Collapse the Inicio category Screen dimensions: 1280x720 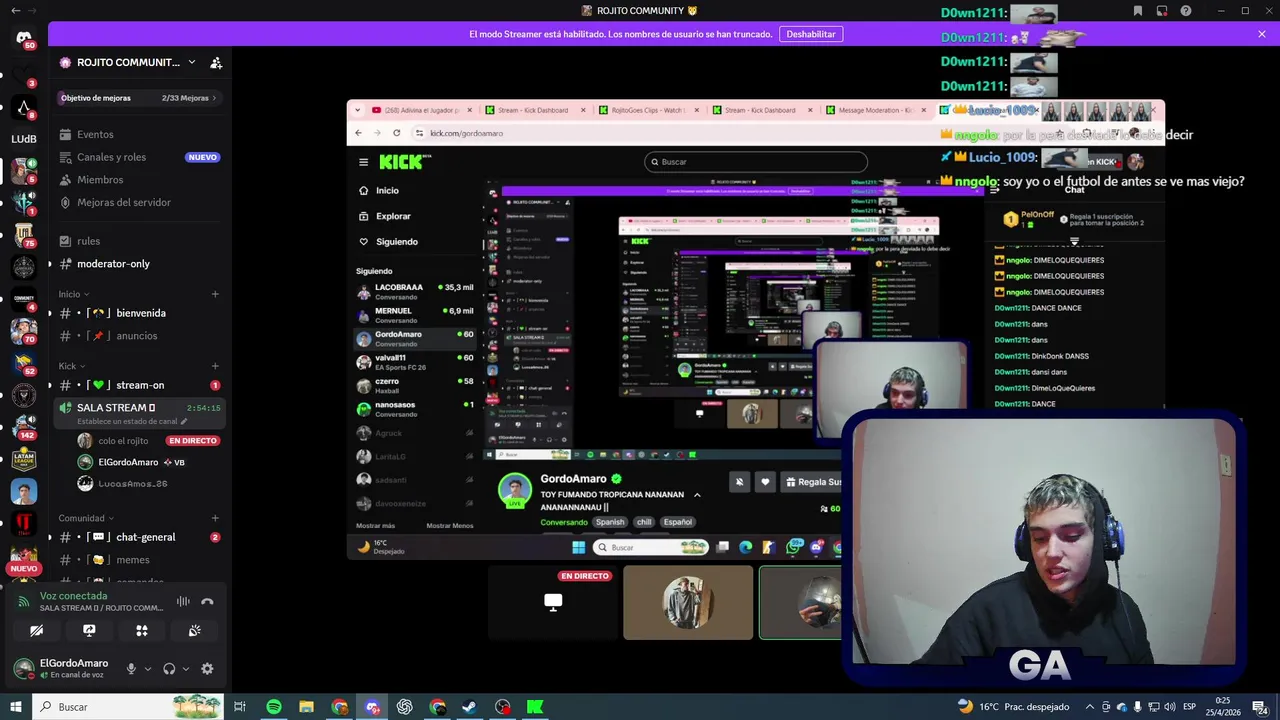[x=74, y=294]
